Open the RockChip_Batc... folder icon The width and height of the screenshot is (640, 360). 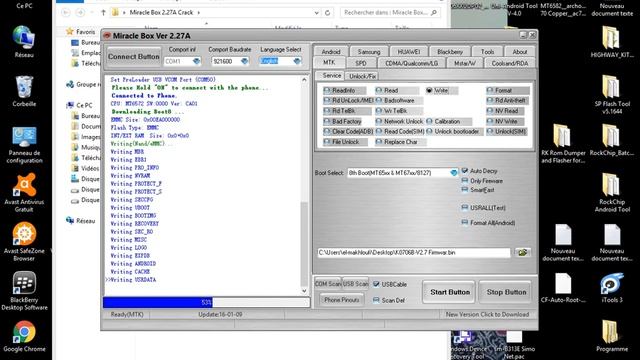[611, 140]
